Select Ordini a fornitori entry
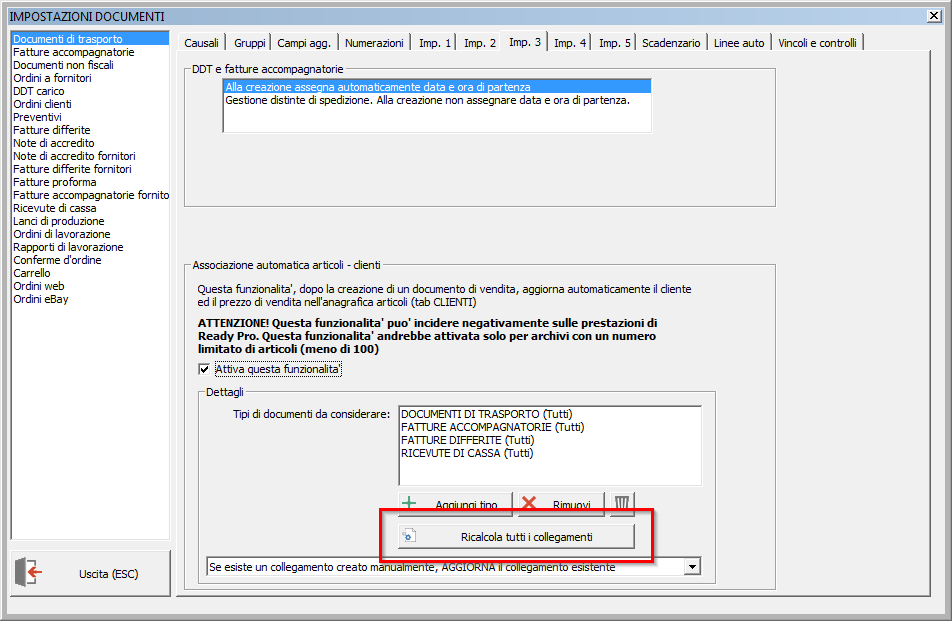The width and height of the screenshot is (952, 621). point(90,78)
